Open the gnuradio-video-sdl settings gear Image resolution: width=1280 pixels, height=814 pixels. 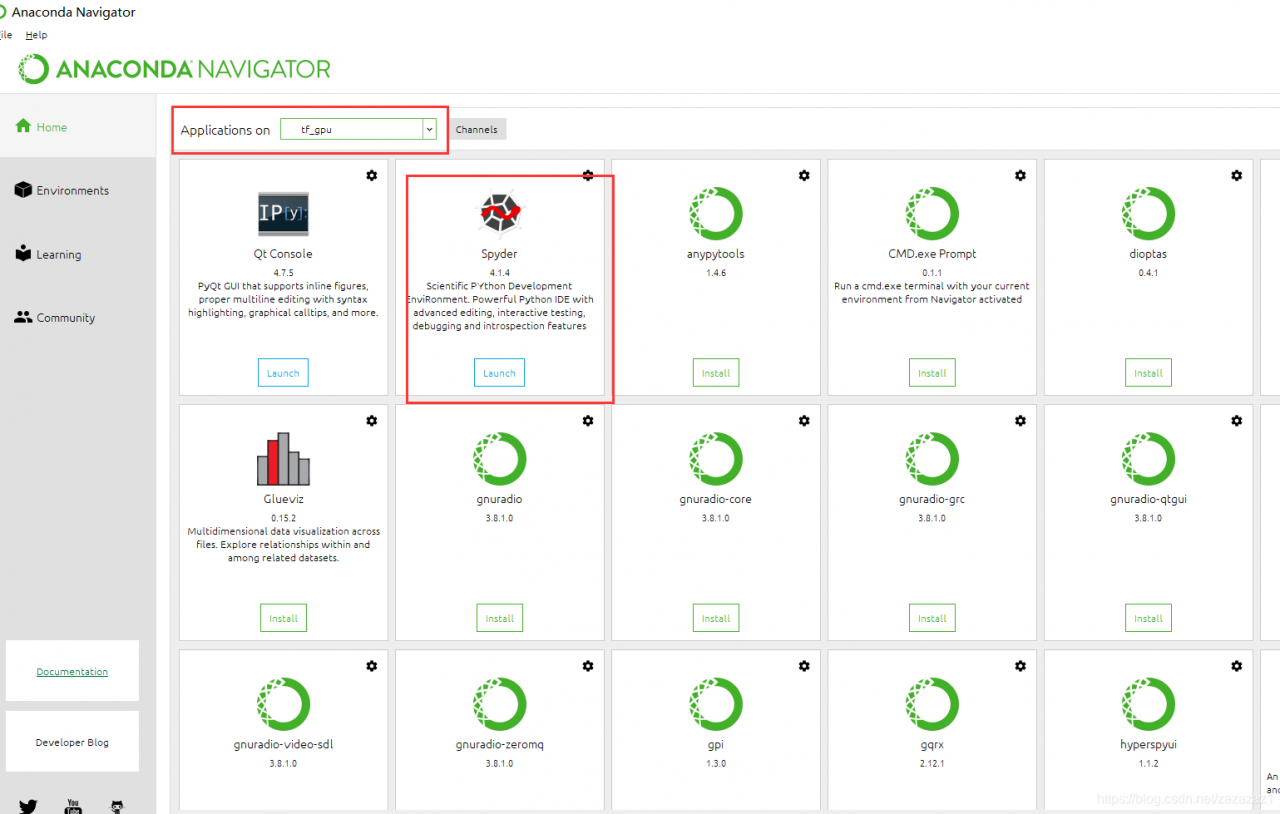(372, 666)
